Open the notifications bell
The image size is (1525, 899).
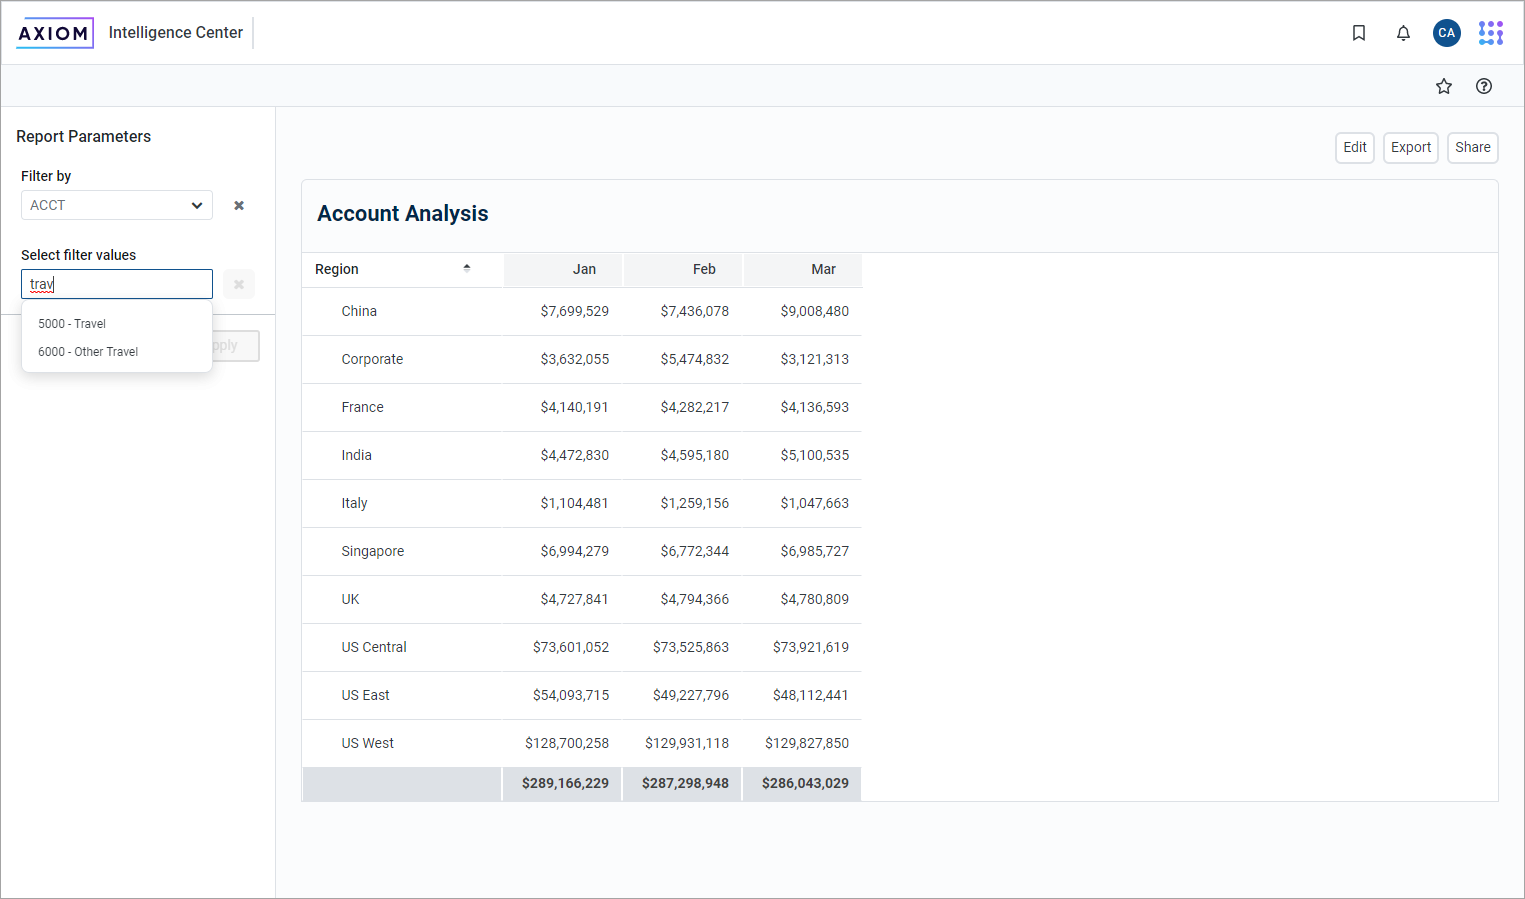click(1403, 33)
